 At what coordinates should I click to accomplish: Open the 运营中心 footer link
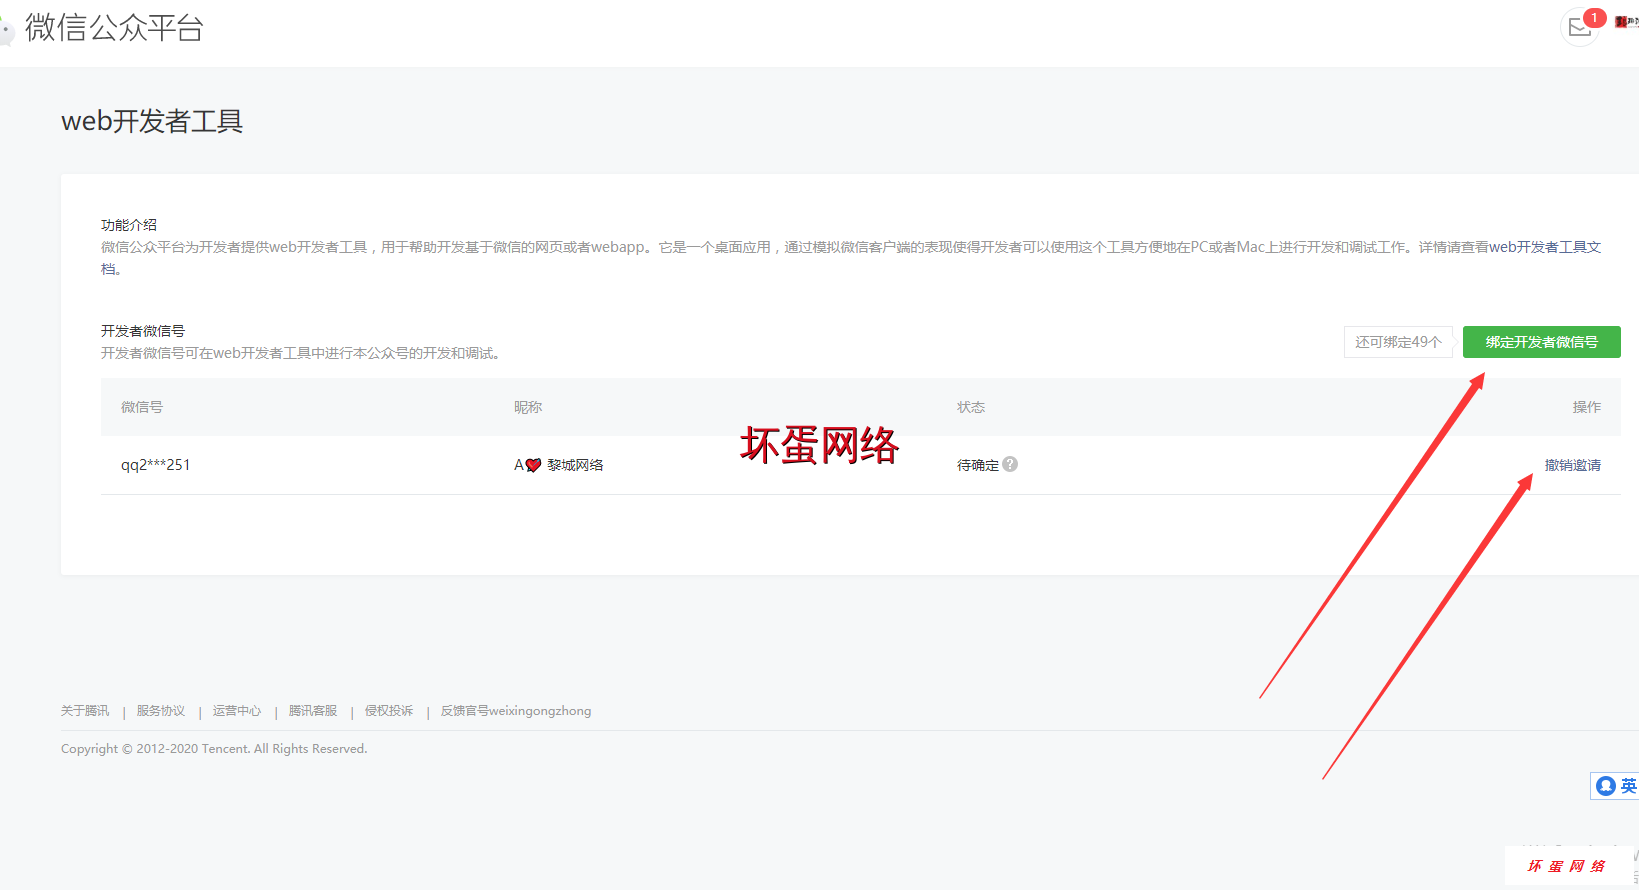237,711
